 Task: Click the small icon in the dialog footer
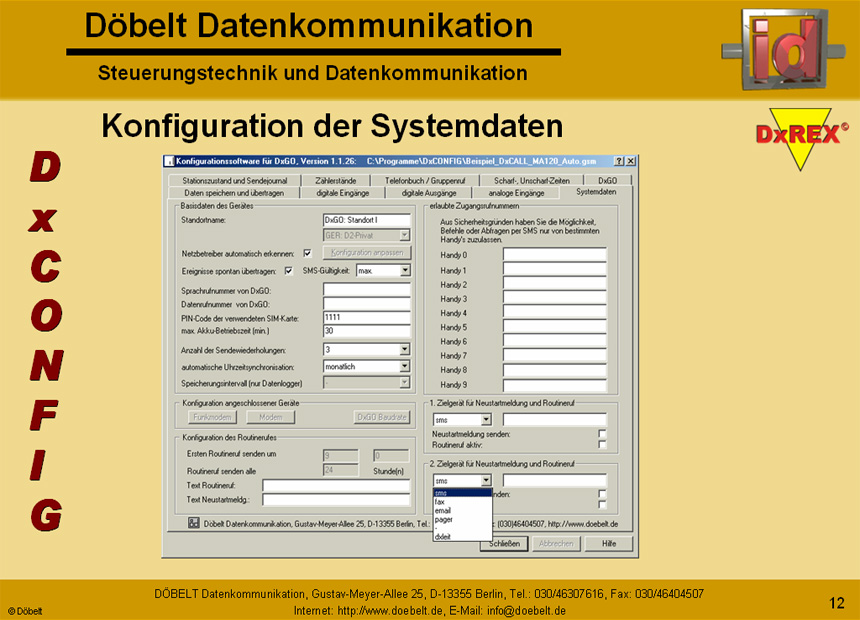point(194,523)
